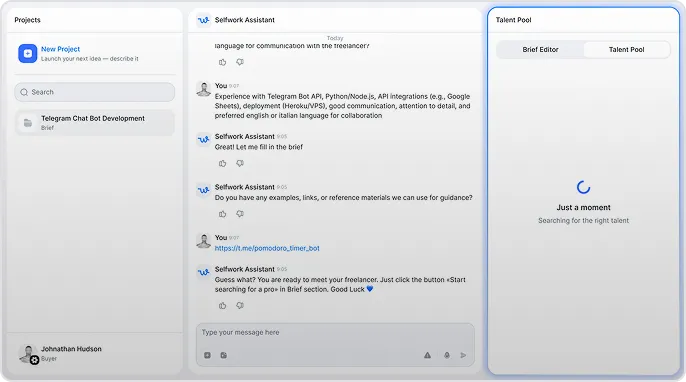Click the folder icon beside Telegram Chat Bot Development
686x382 pixels.
click(x=28, y=123)
